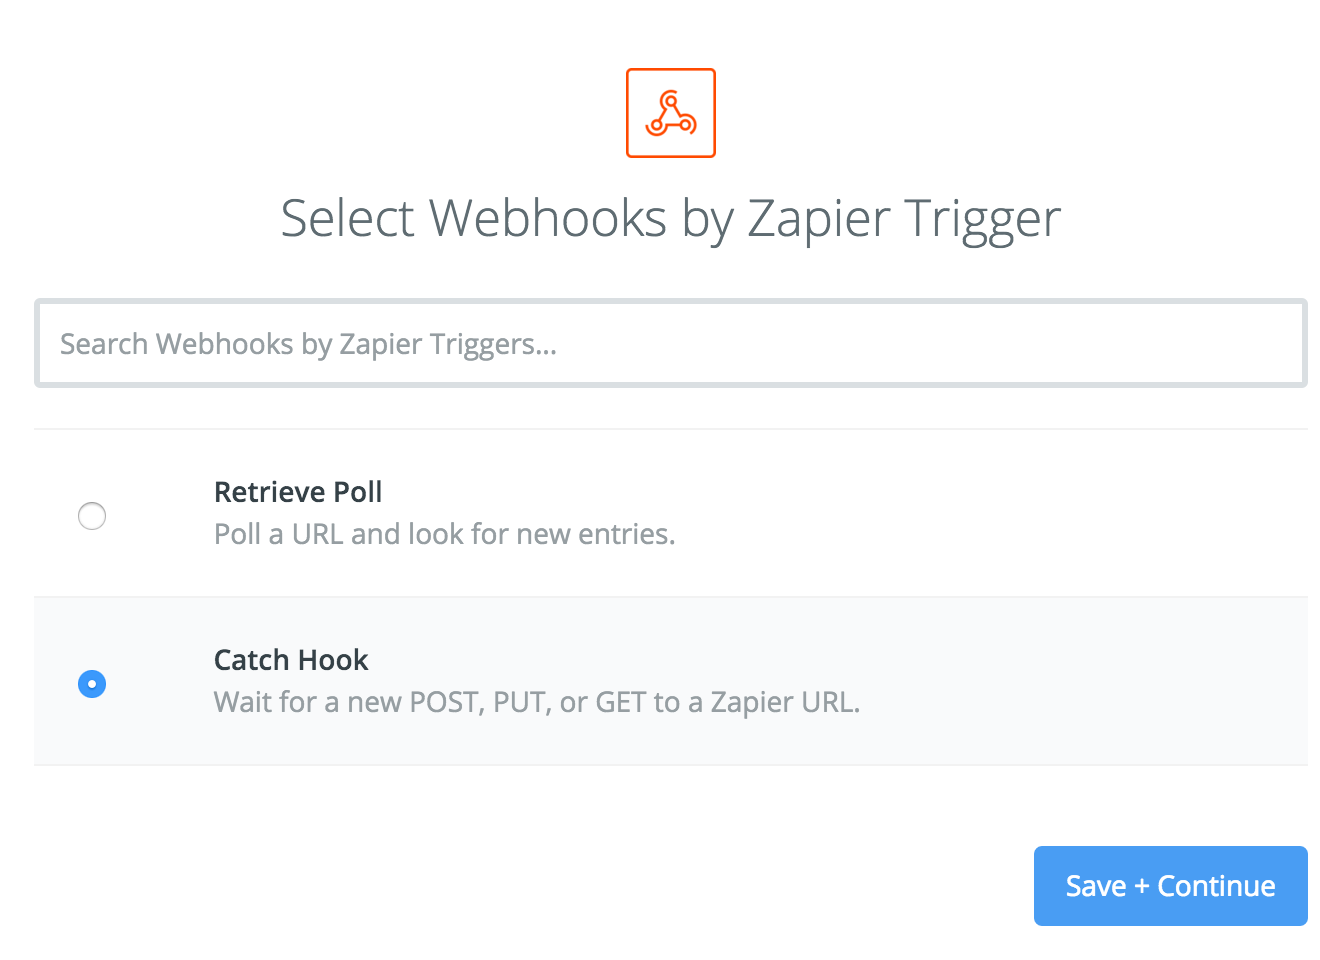Viewport: 1320px width, 960px height.
Task: Click the word 'Trigger' in the page heading
Action: [x=982, y=218]
